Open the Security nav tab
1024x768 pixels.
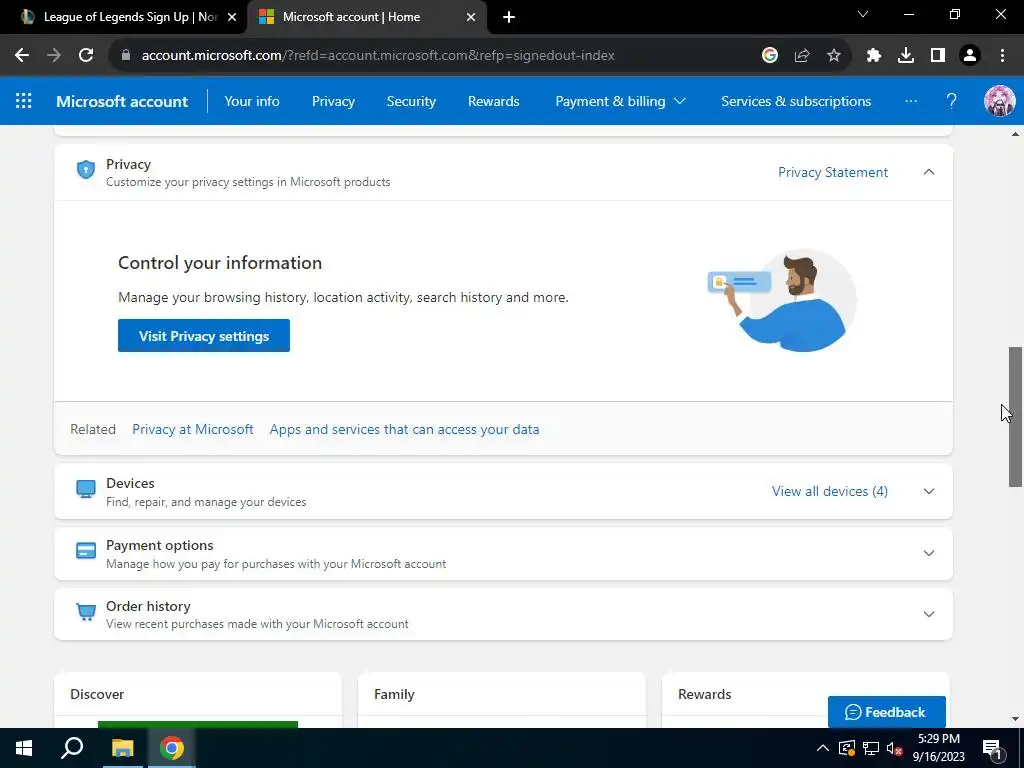411,101
